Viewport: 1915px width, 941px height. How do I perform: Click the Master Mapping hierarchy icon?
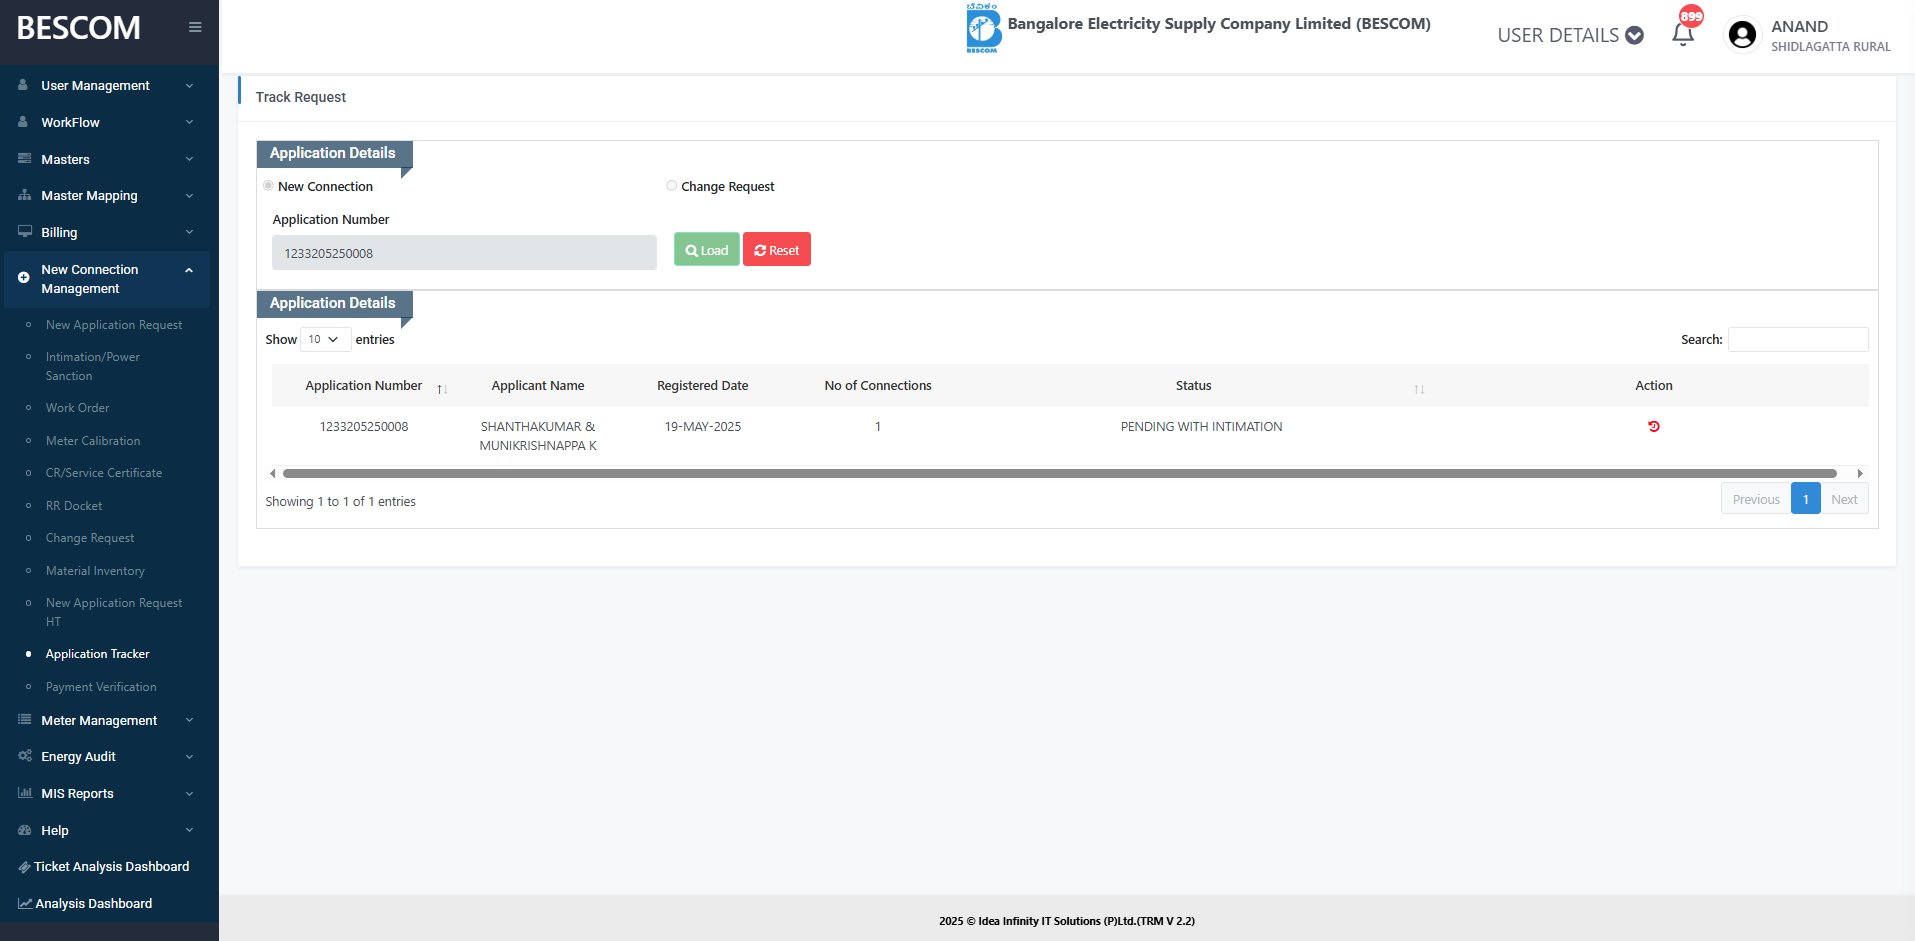point(24,195)
